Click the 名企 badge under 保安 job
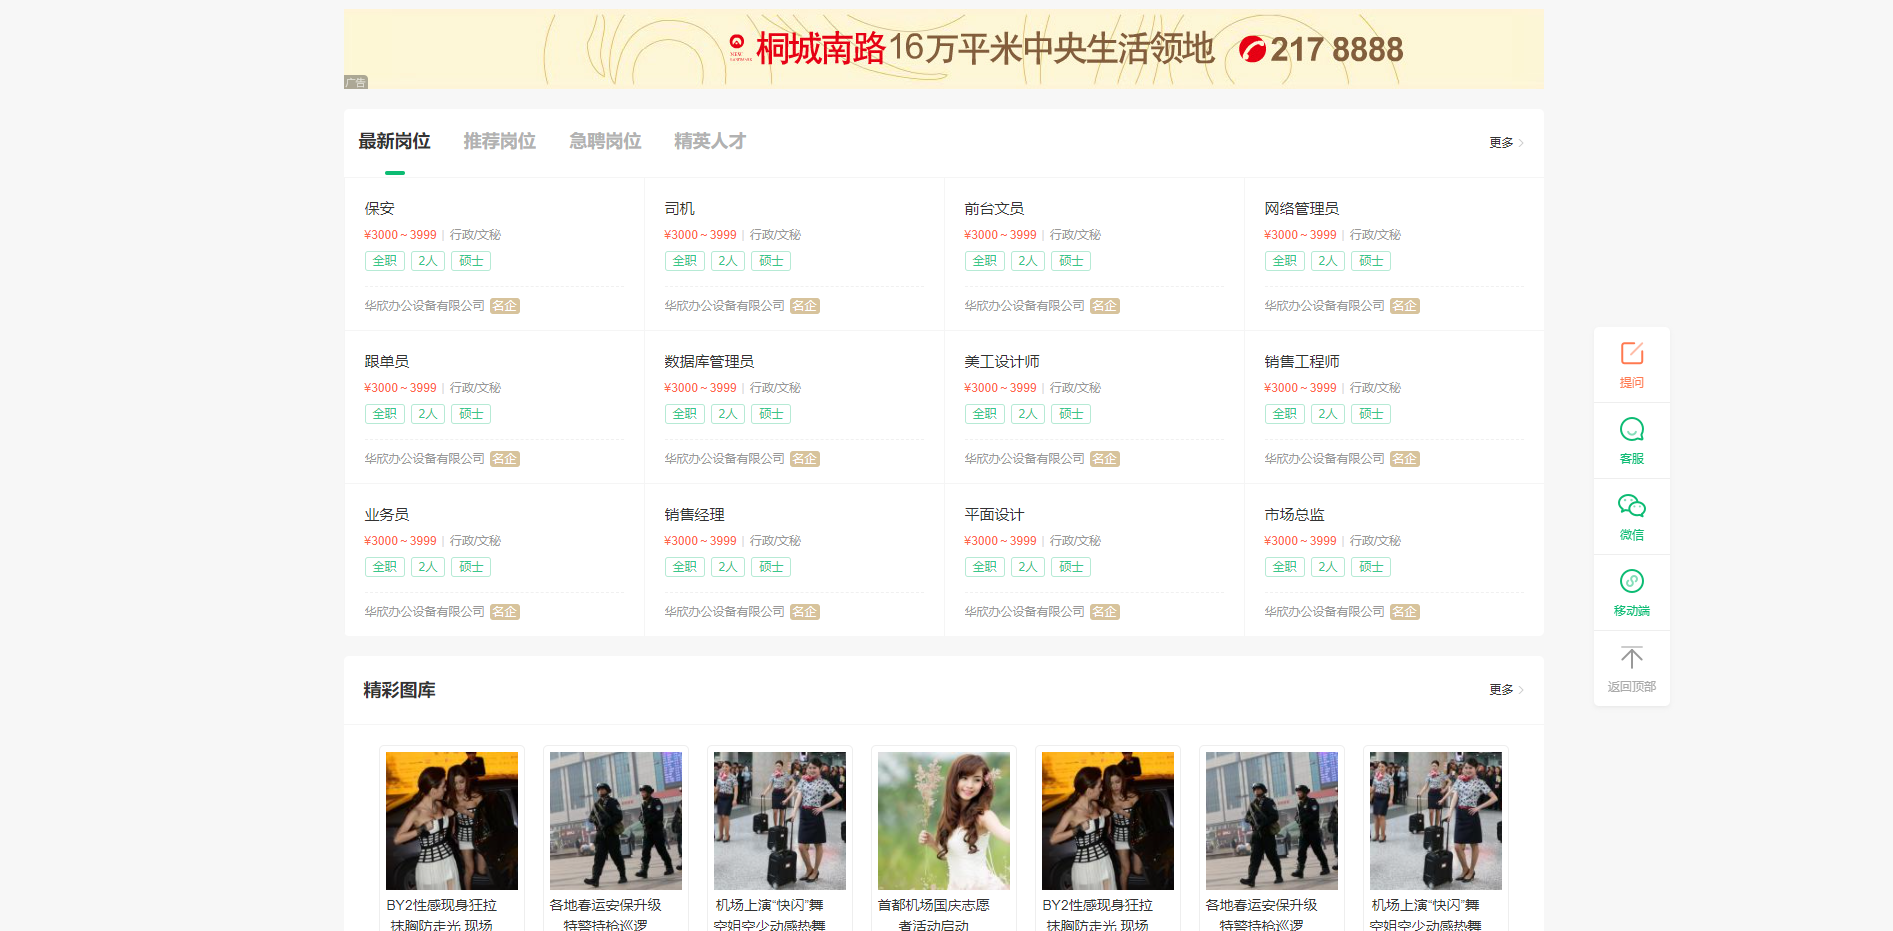Viewport: 1893px width, 931px height. [505, 306]
